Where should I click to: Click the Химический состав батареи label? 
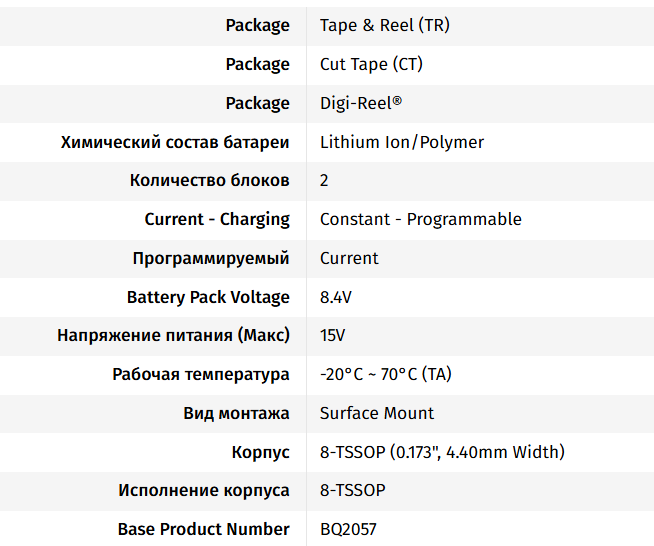point(175,142)
